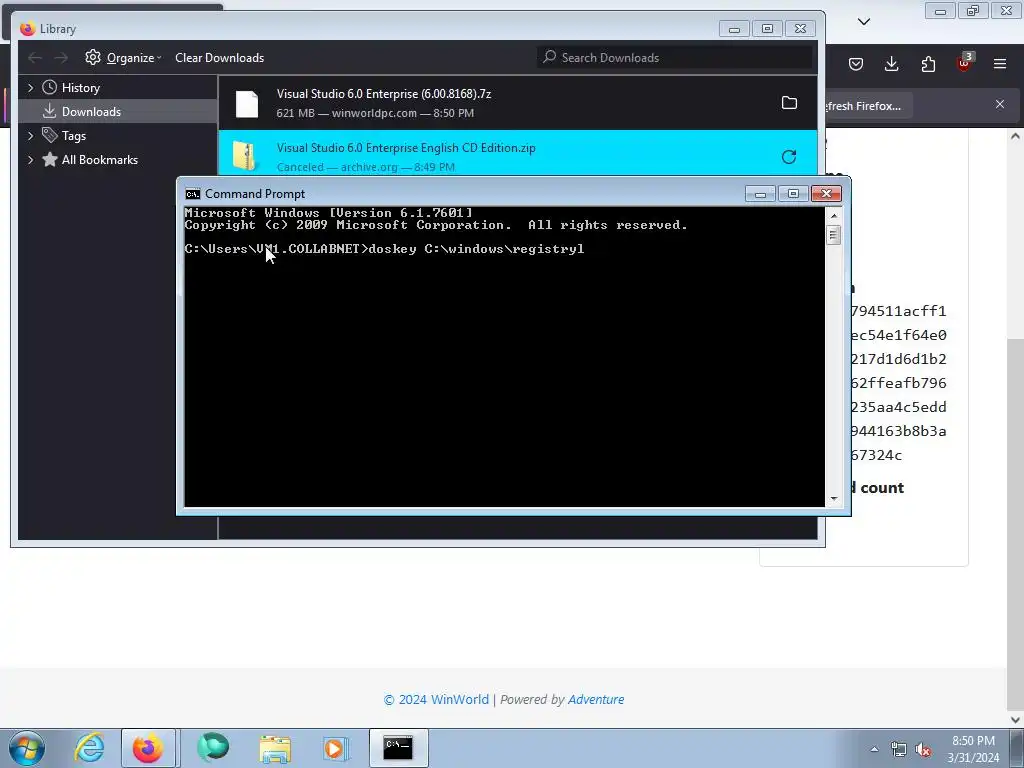
Task: Open Windows Media Player from taskbar
Action: pos(336,748)
